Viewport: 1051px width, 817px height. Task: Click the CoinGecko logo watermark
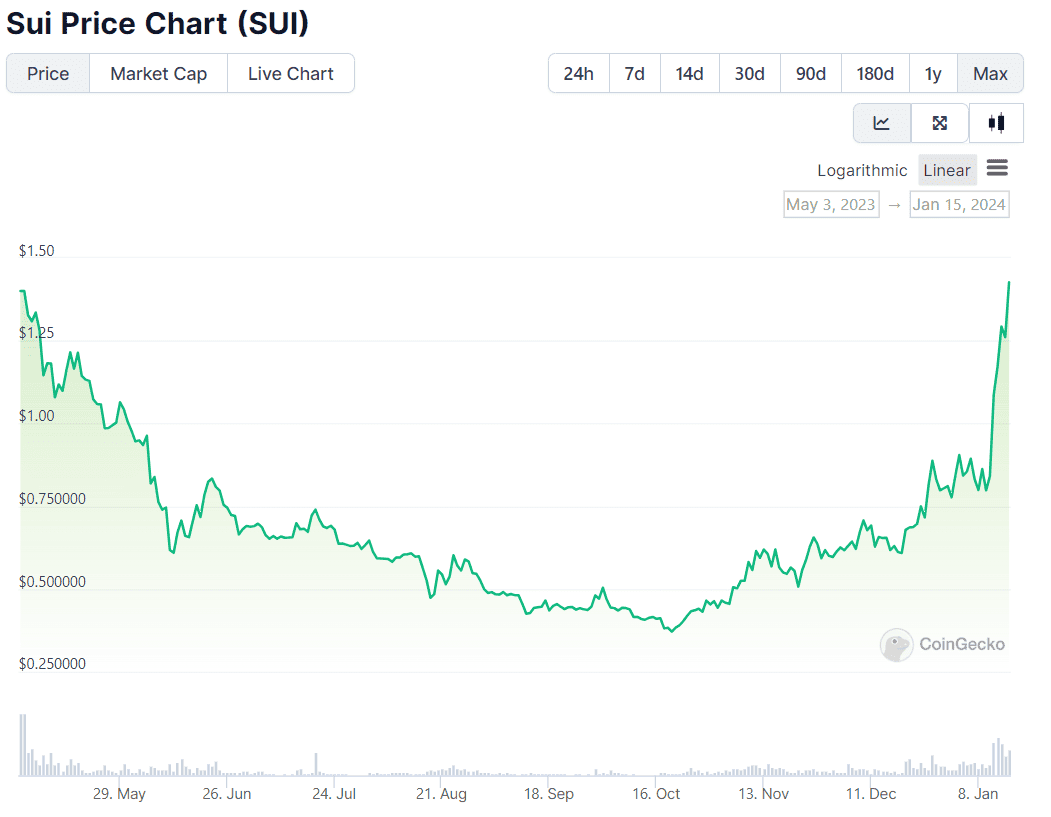point(942,645)
